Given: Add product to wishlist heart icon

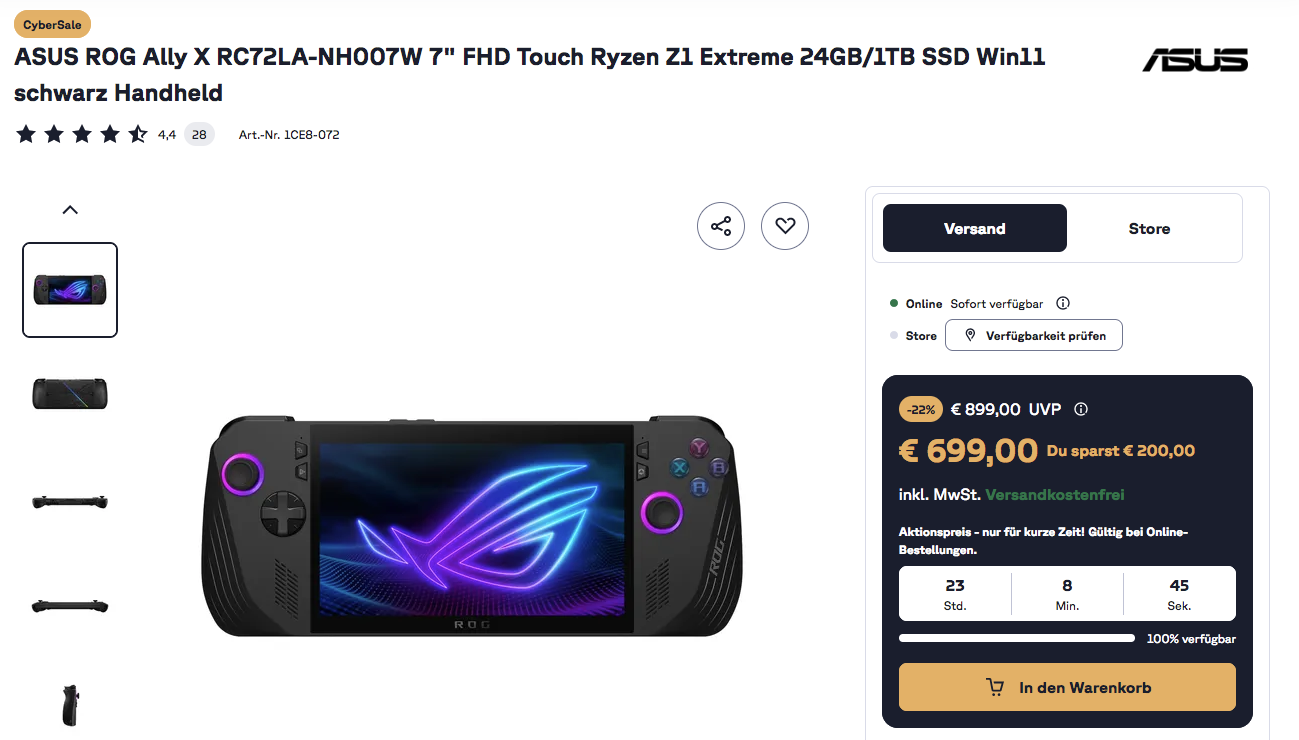Looking at the screenshot, I should click(x=785, y=226).
